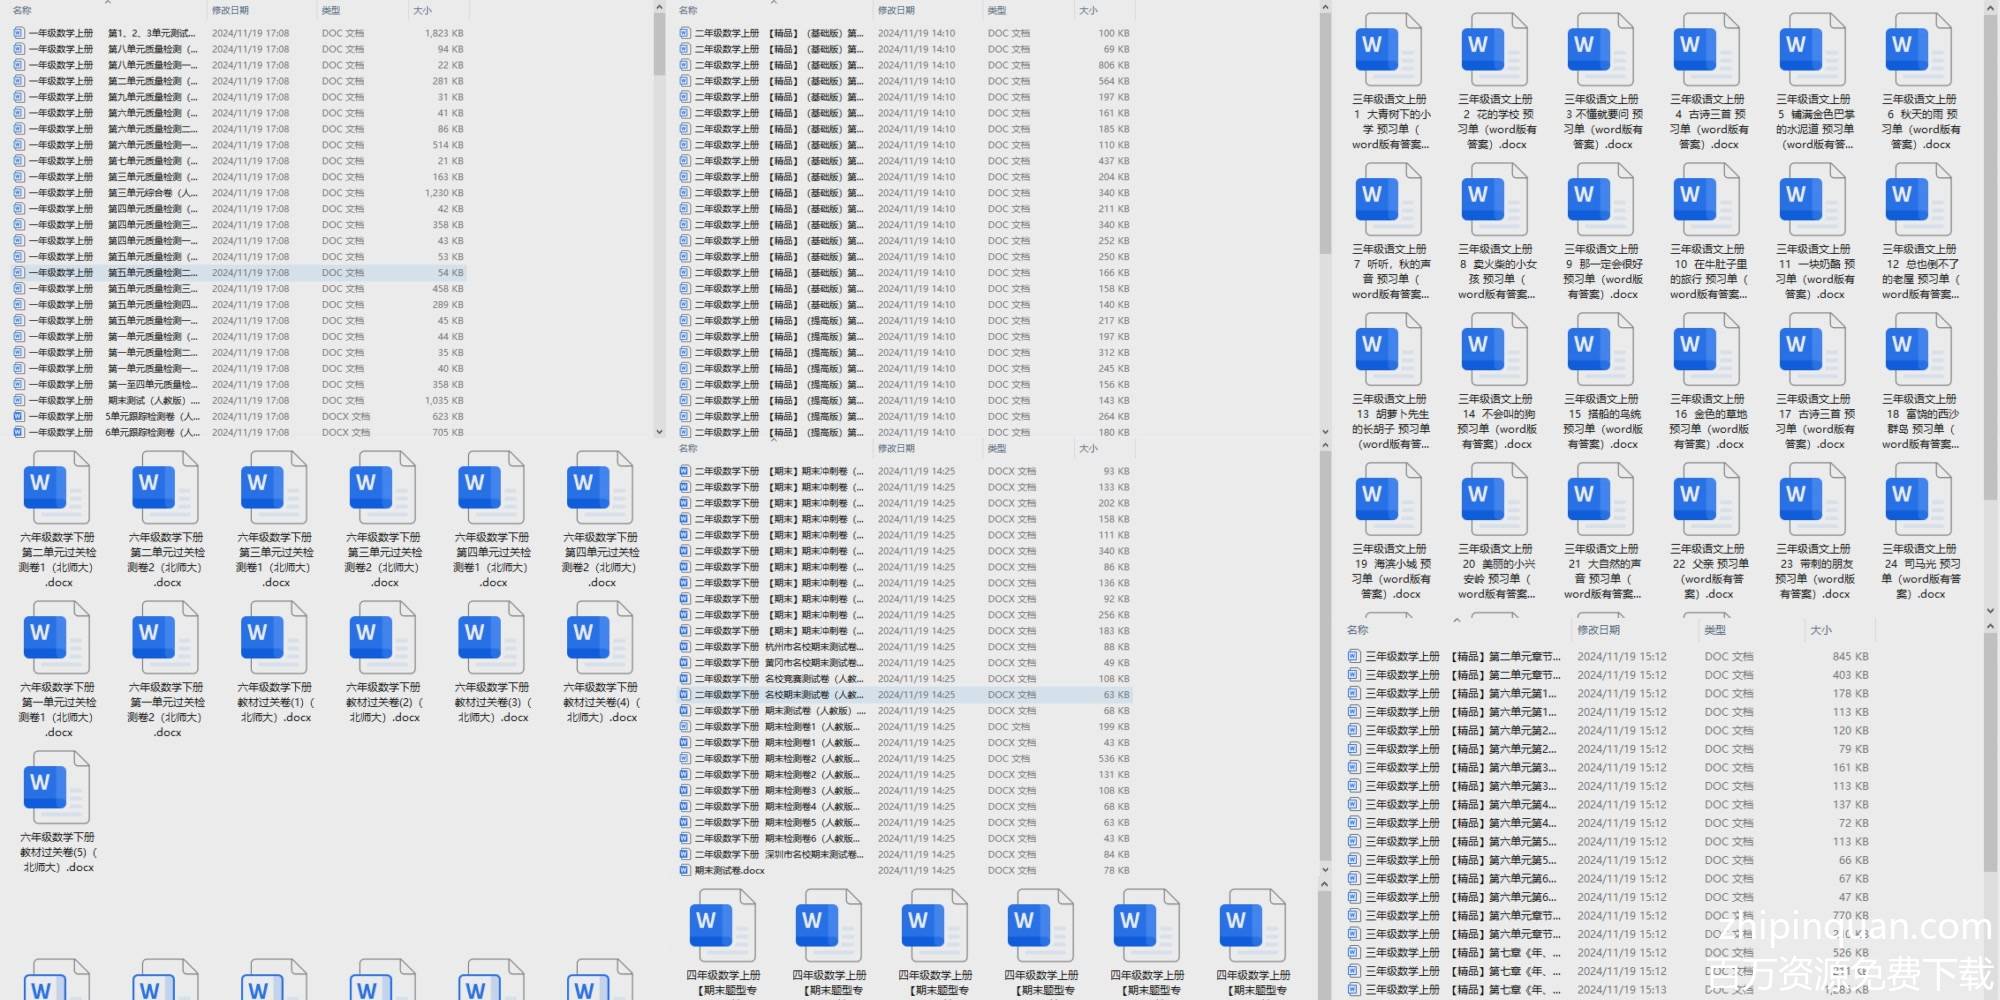
Task: Select the '22 父亲' document icon
Action: click(x=1707, y=501)
